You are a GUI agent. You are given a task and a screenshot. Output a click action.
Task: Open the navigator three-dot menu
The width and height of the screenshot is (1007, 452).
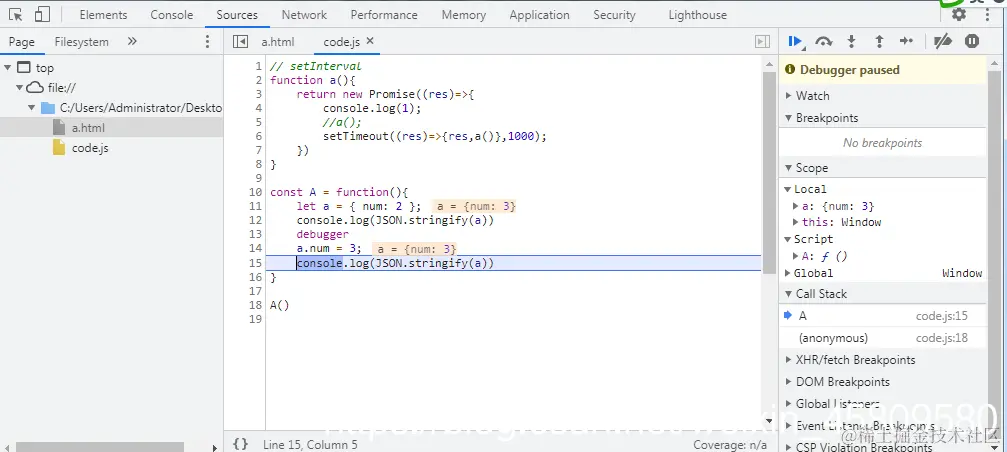207,42
